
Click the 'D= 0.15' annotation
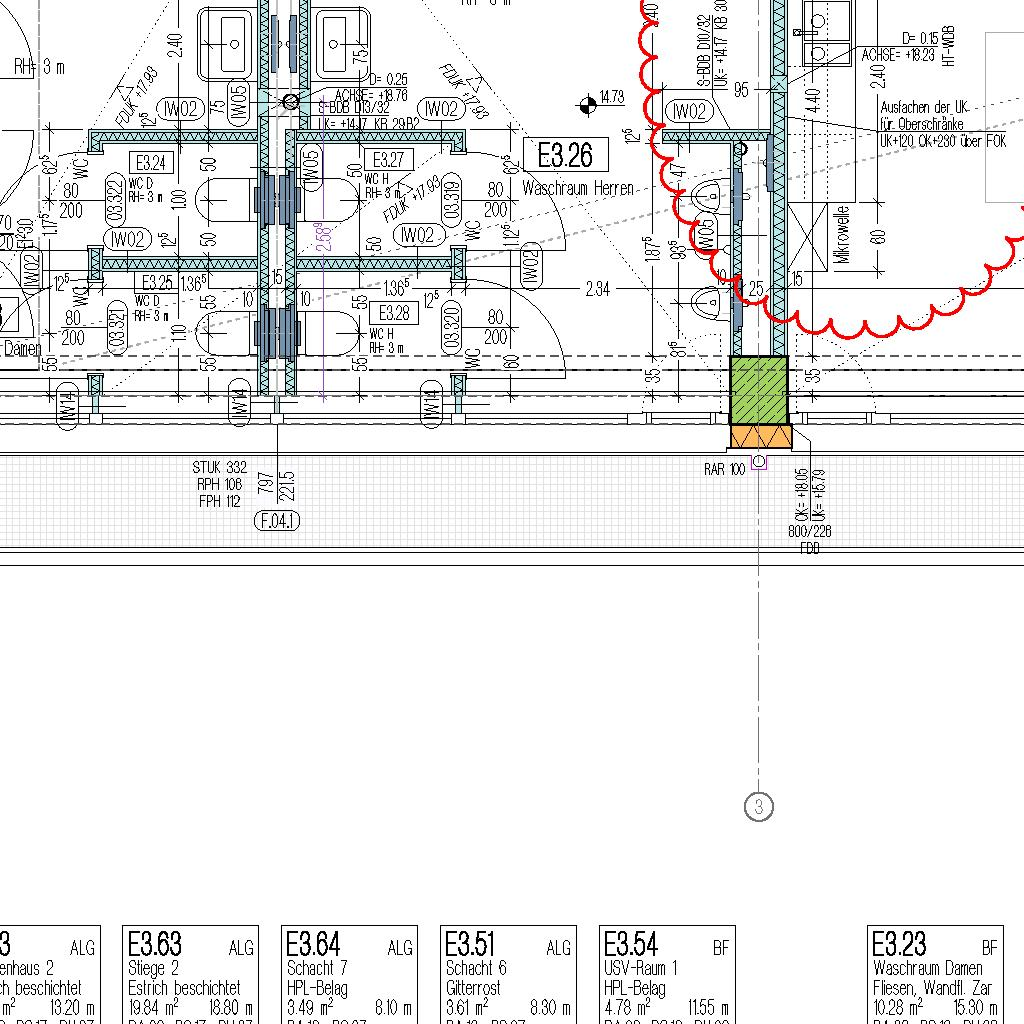920,39
